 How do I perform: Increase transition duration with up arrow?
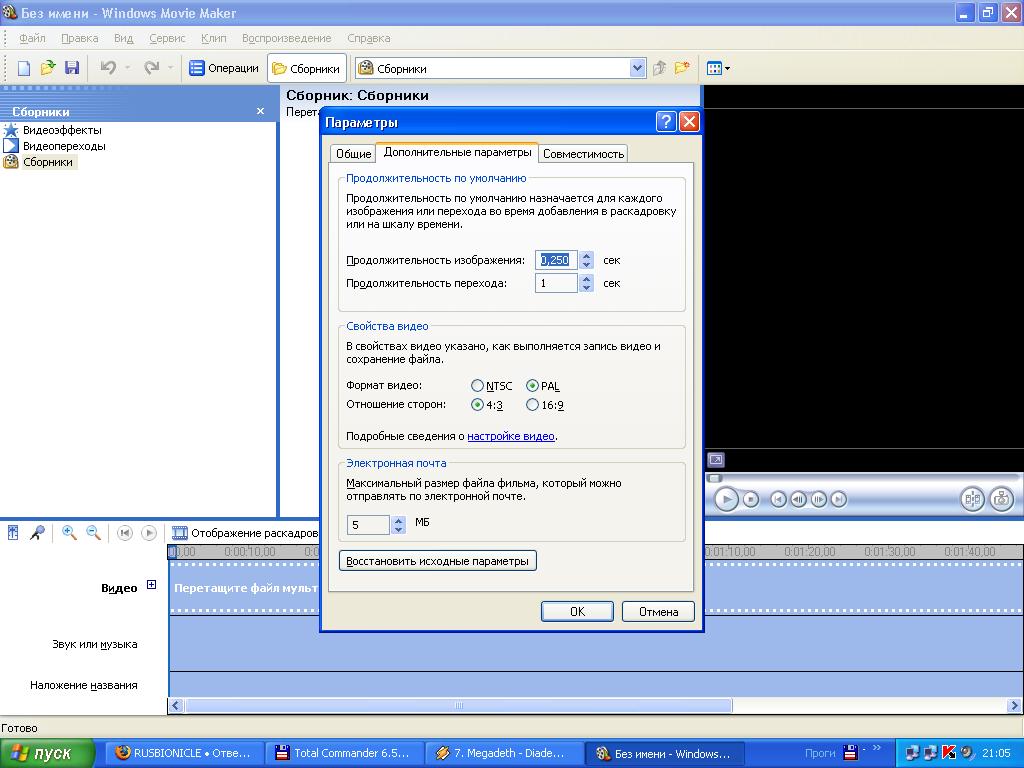click(x=586, y=279)
